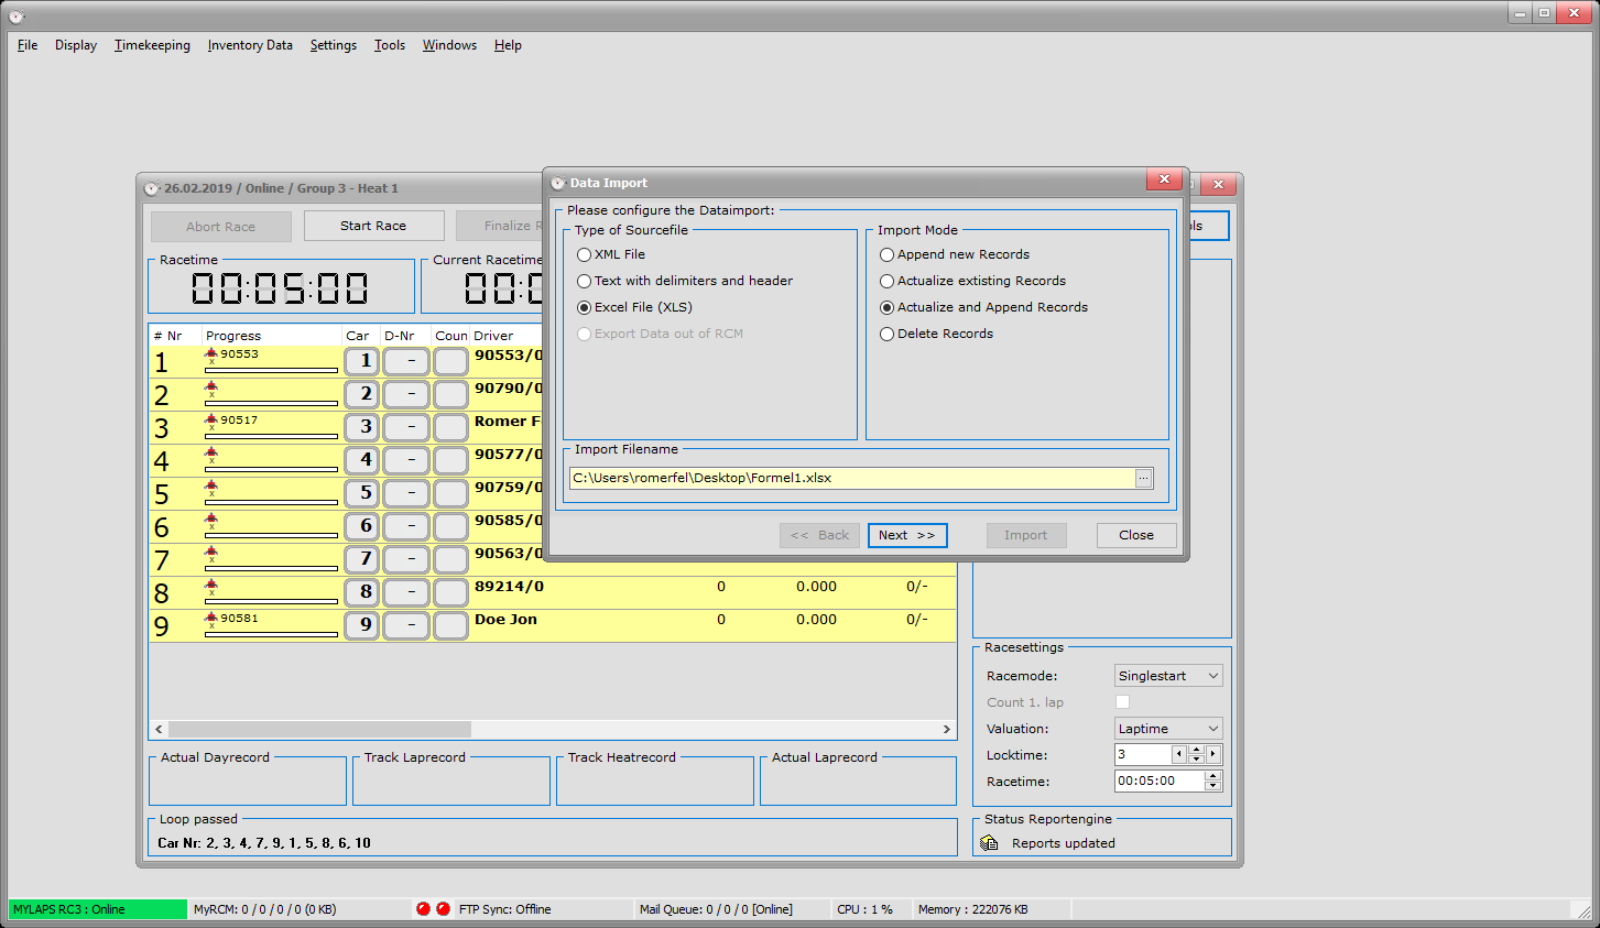
Task: Open the Timekeeping menu
Action: pyautogui.click(x=152, y=45)
